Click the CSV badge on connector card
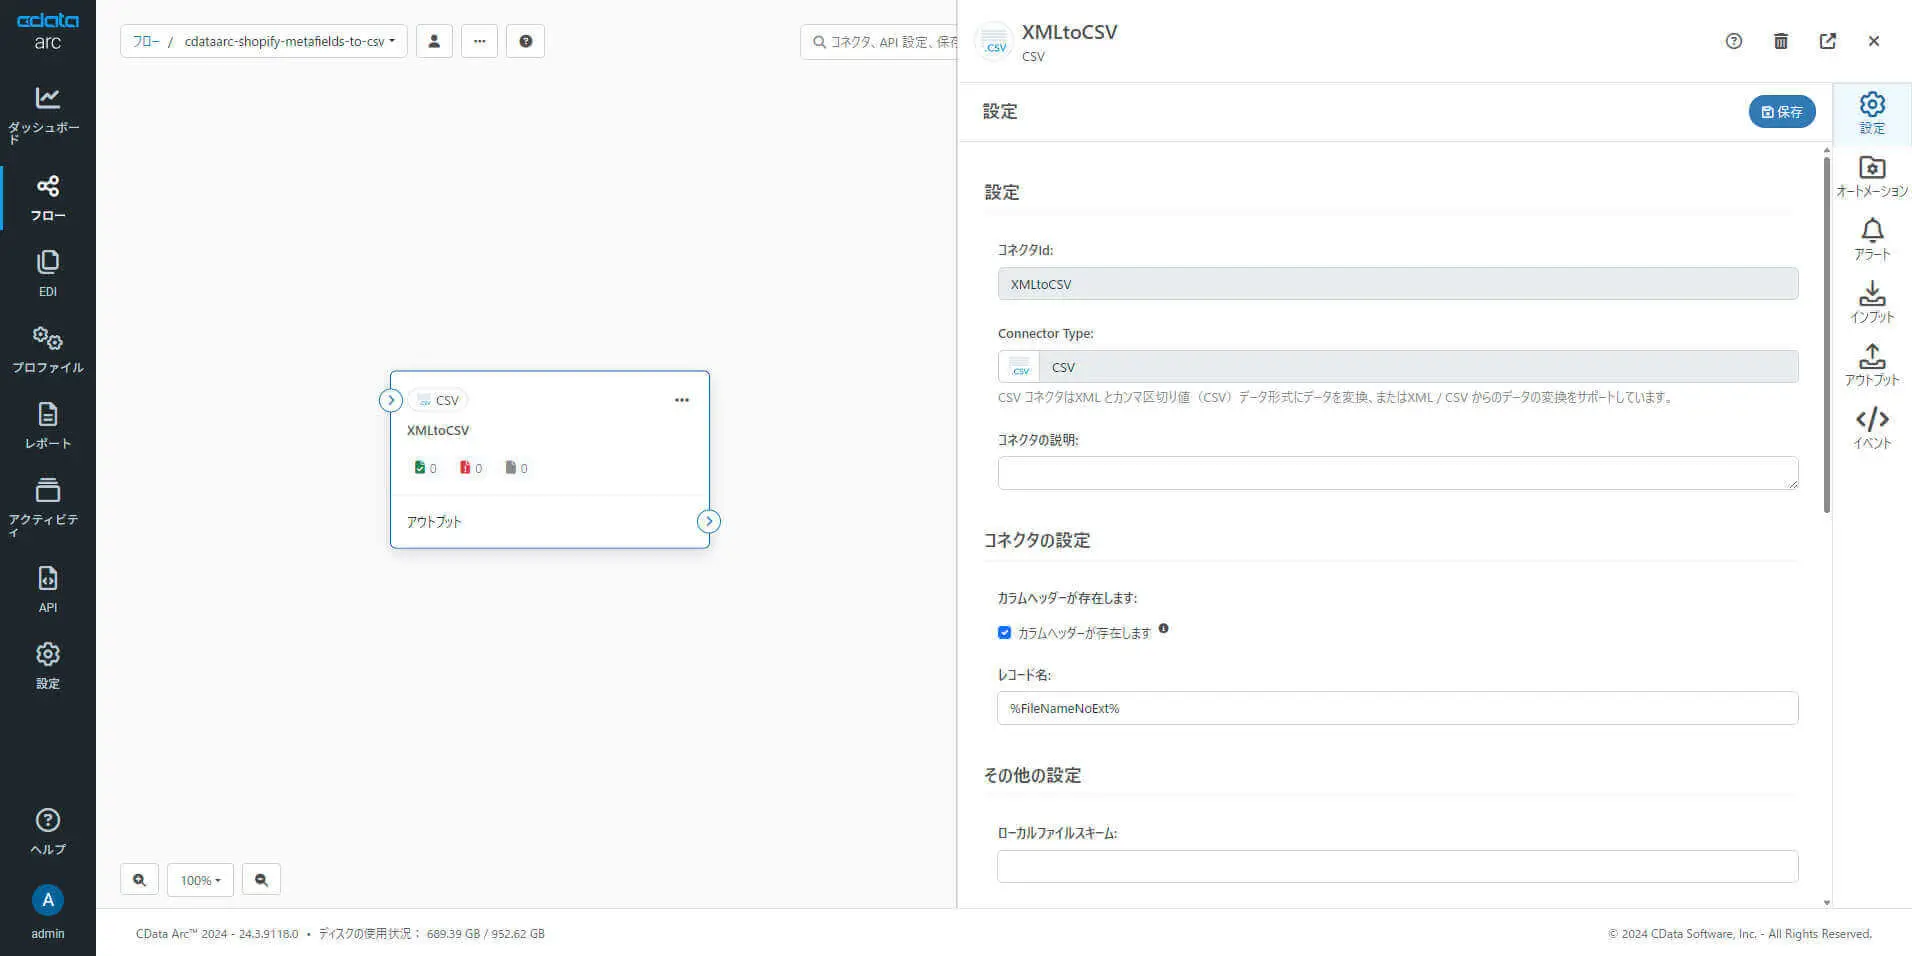Viewport: 1912px width, 956px height. 438,400
